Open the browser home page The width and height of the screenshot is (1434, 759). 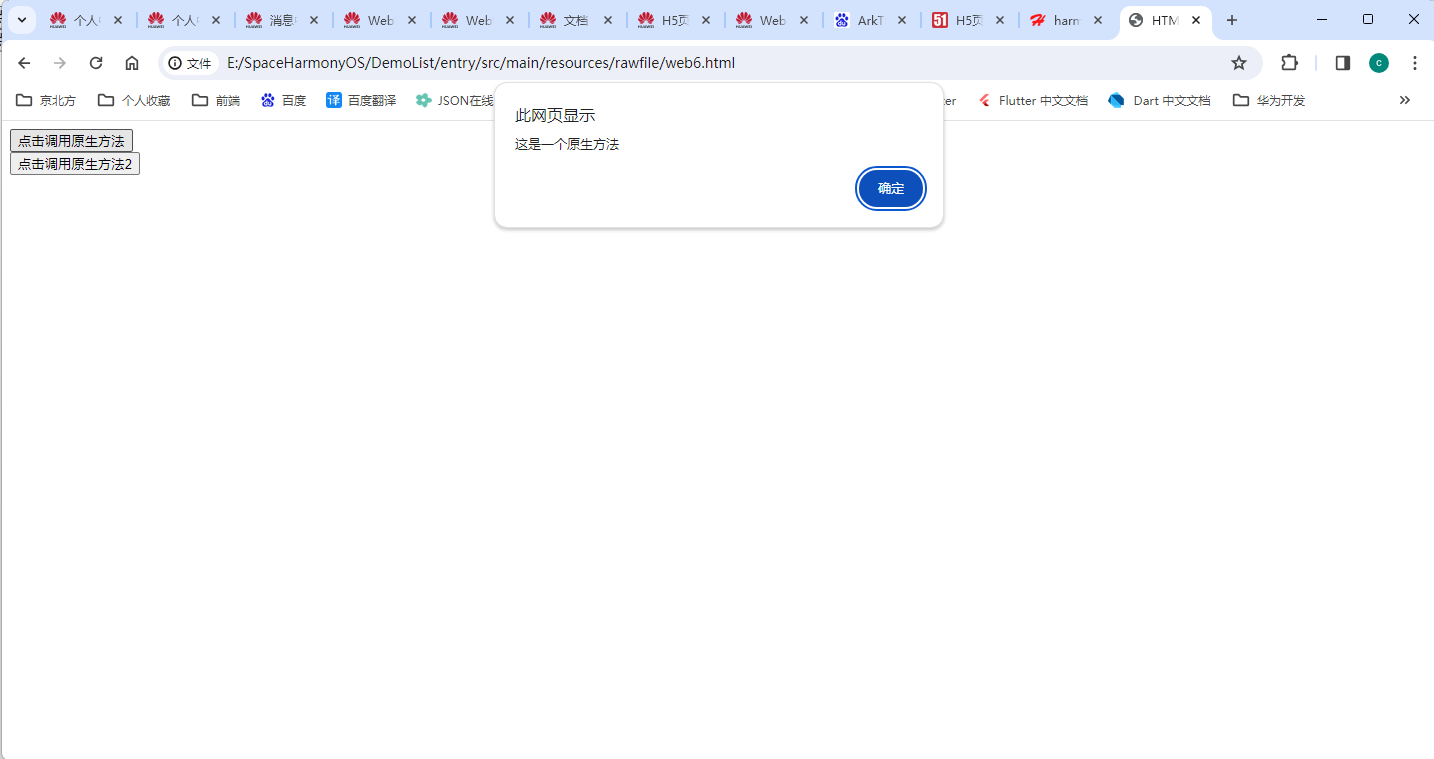(132, 63)
